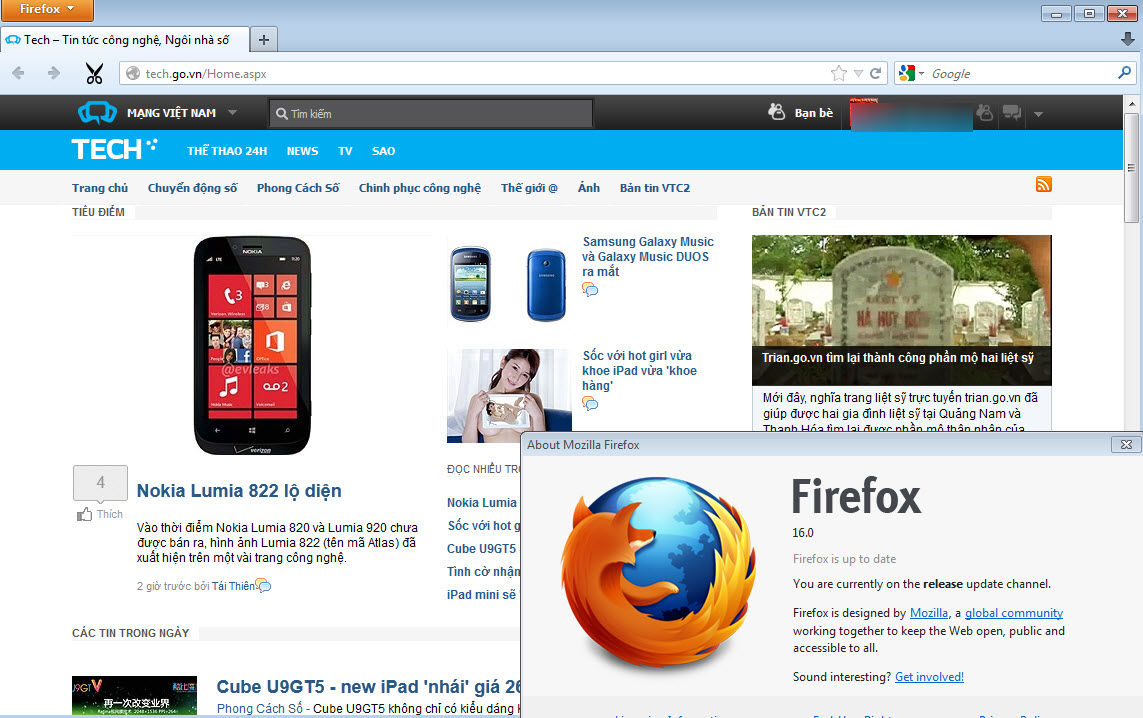Click the scissors icon in navigation toolbar
Screen dimensions: 1143x718
(94, 74)
